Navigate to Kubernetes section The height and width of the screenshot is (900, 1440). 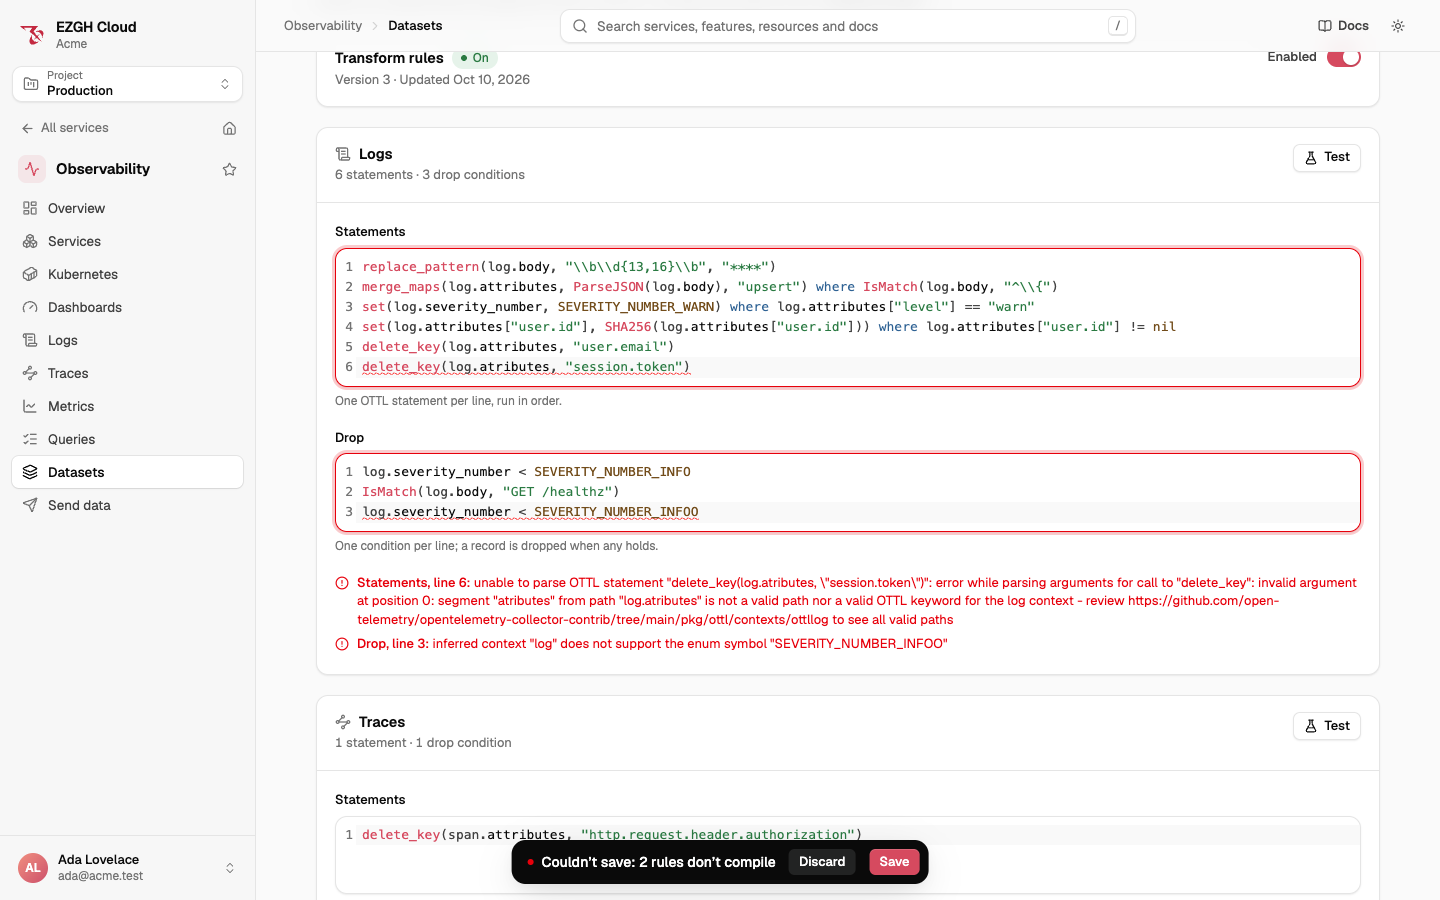click(x=127, y=274)
